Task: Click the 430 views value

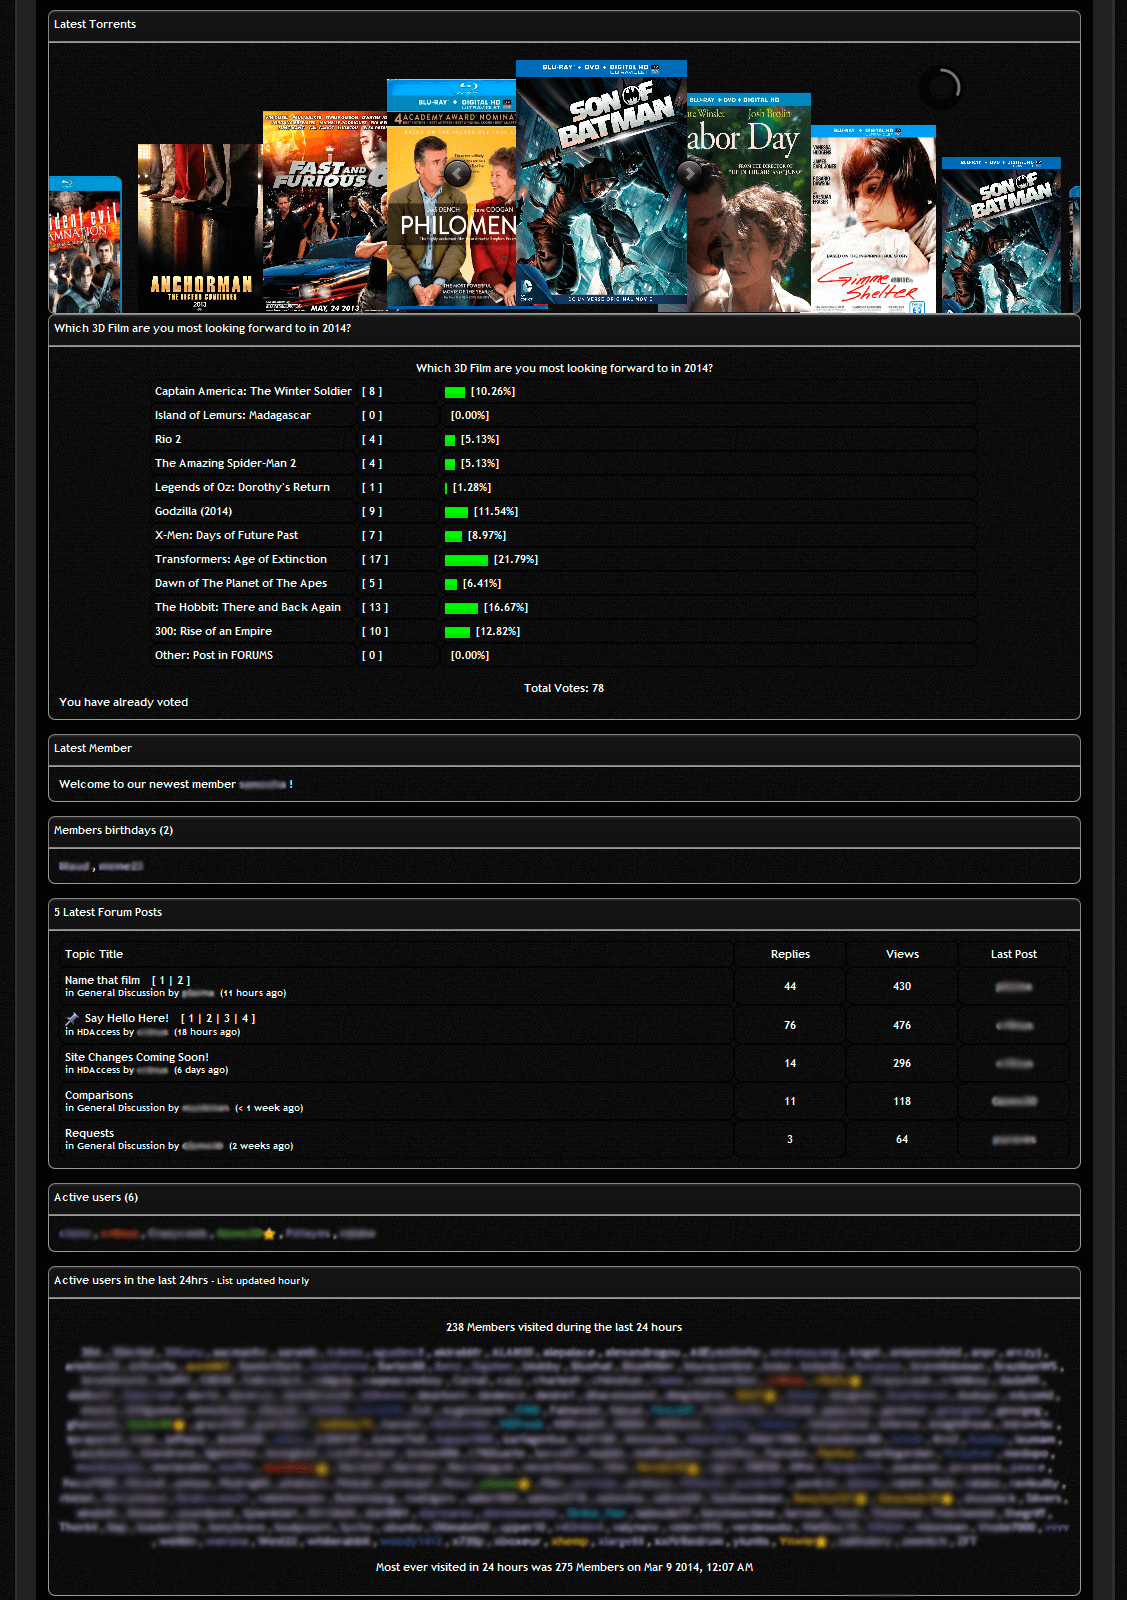Action: pyautogui.click(x=902, y=986)
